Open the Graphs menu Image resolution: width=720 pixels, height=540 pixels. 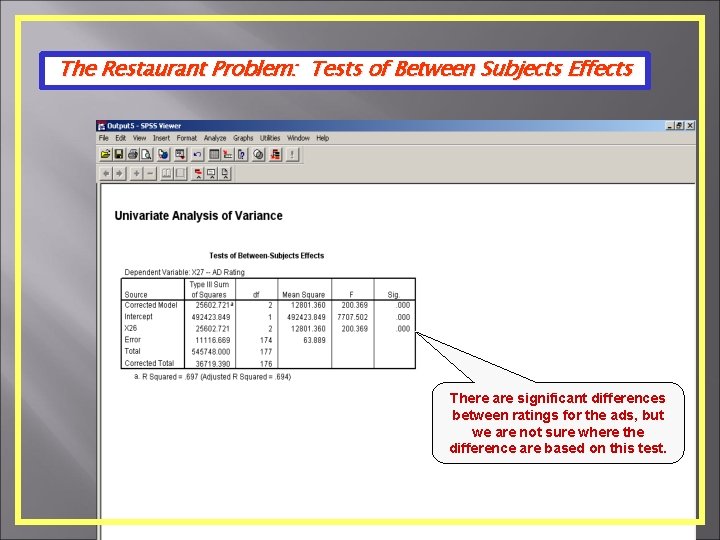tap(243, 138)
